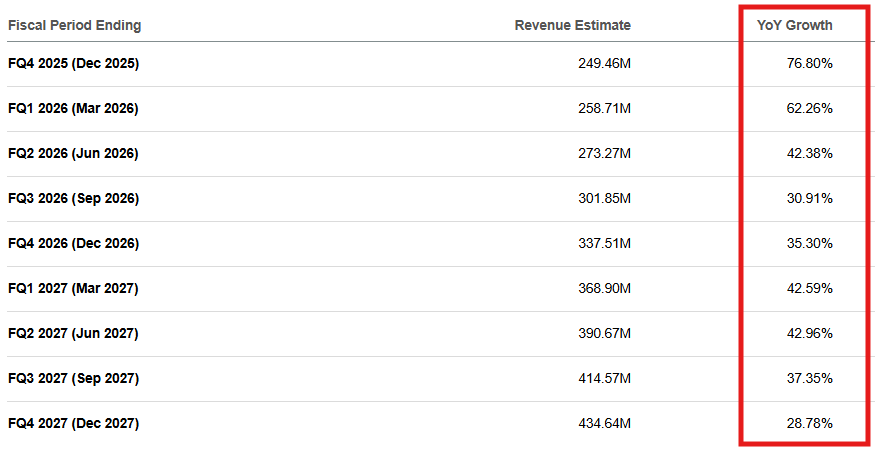Select the FQ1 2027 (Mar 2027) row label
This screenshot has width=875, height=450.
[73, 289]
